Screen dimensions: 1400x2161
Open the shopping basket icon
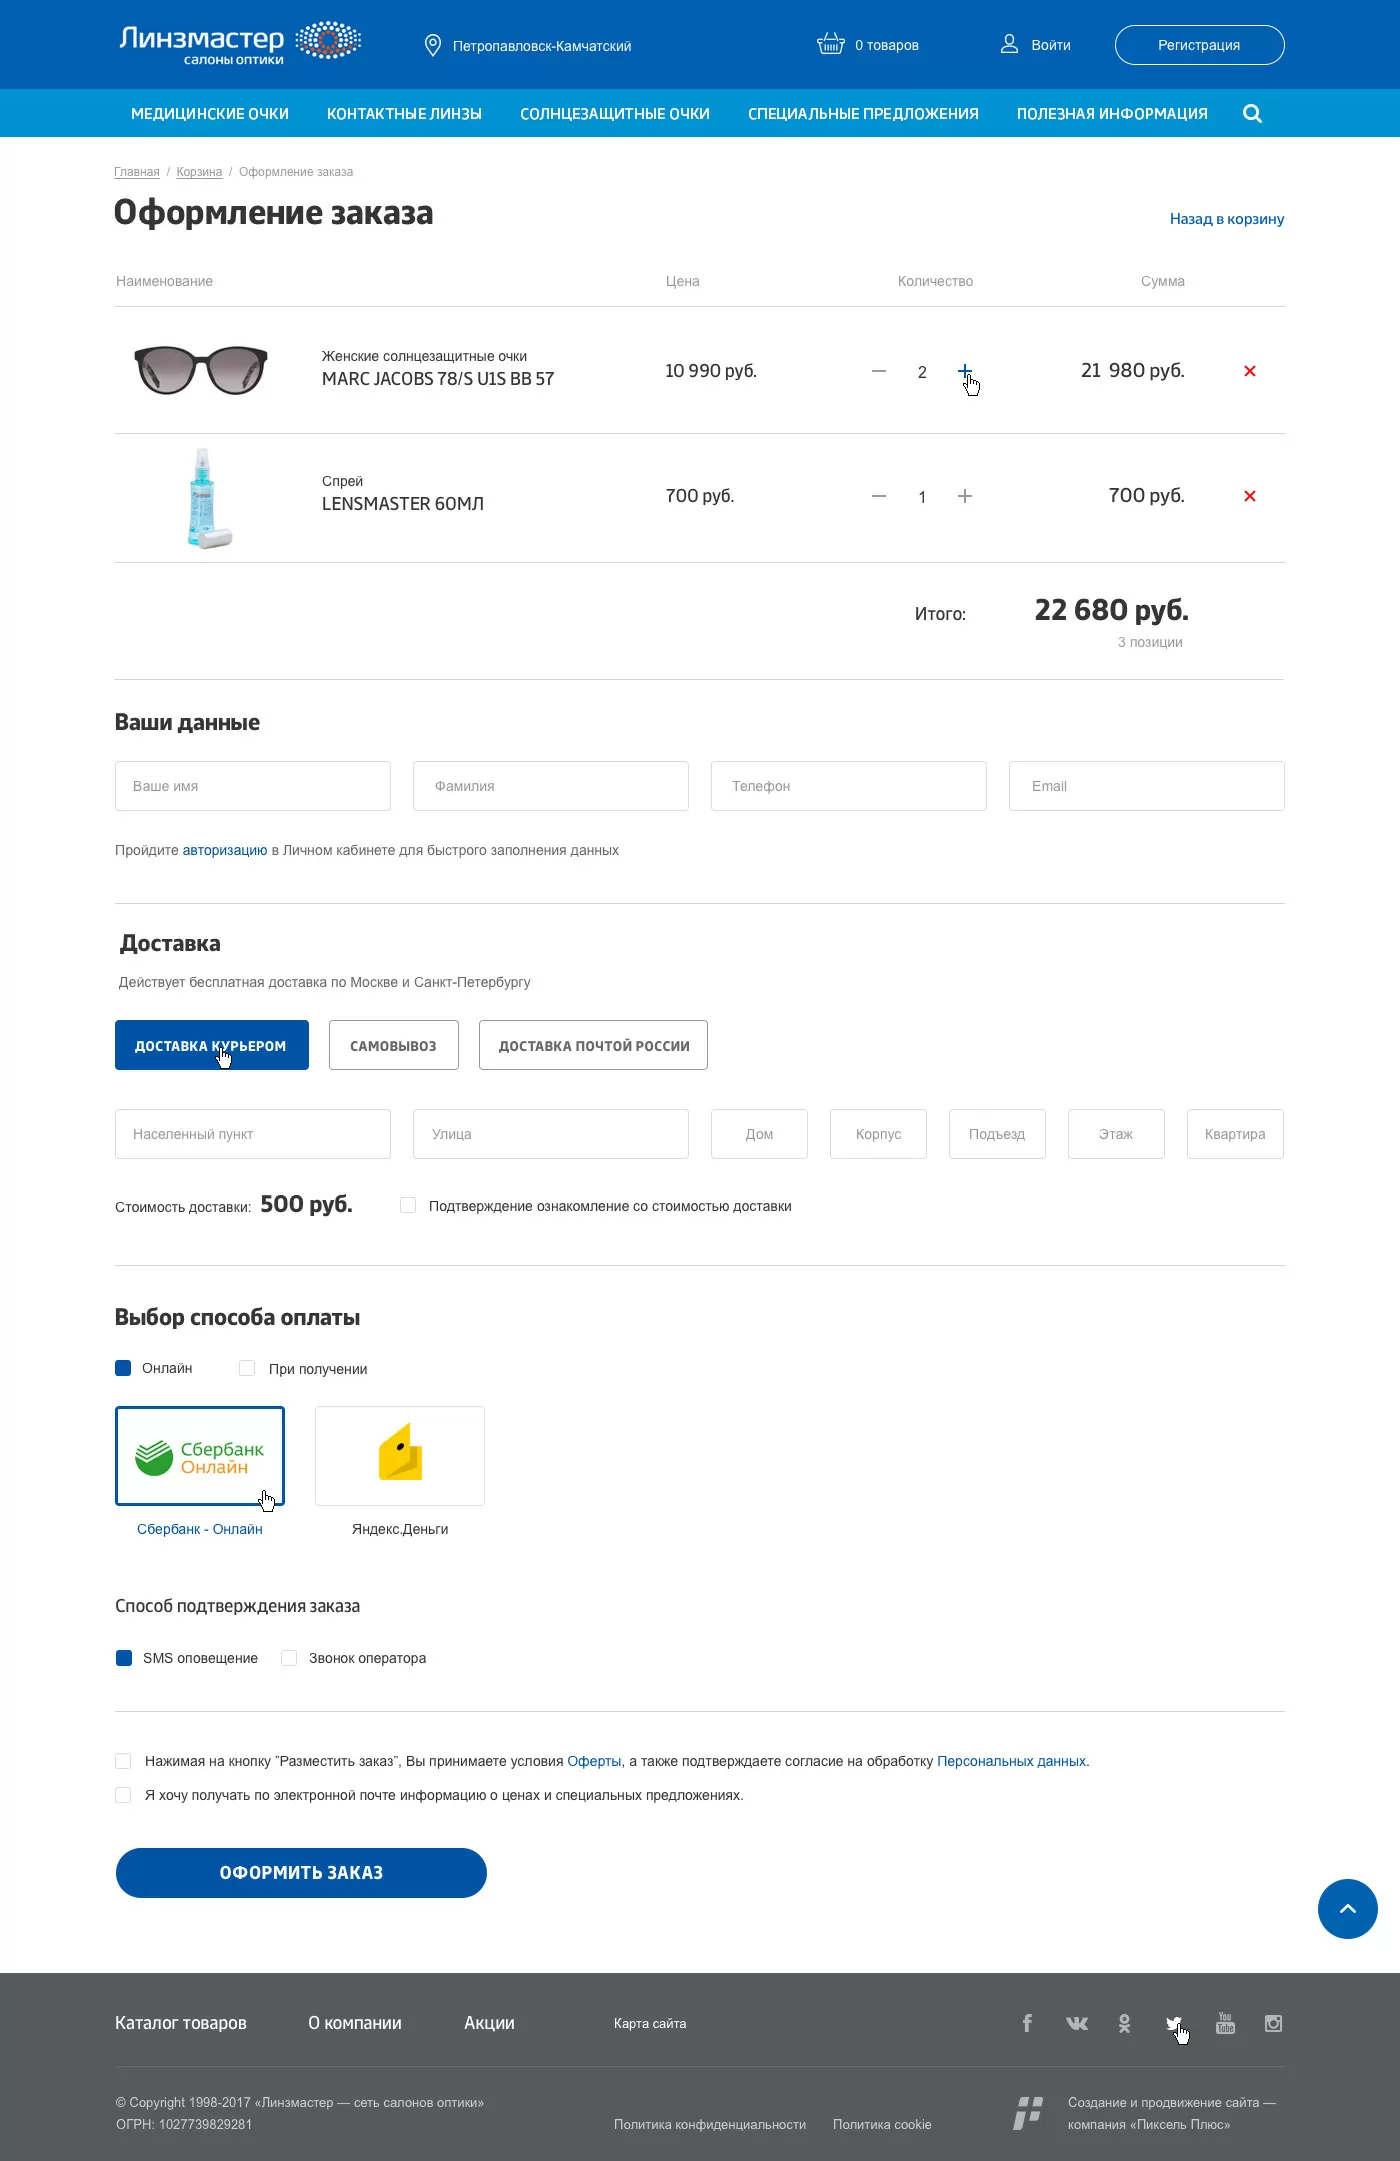tap(831, 44)
